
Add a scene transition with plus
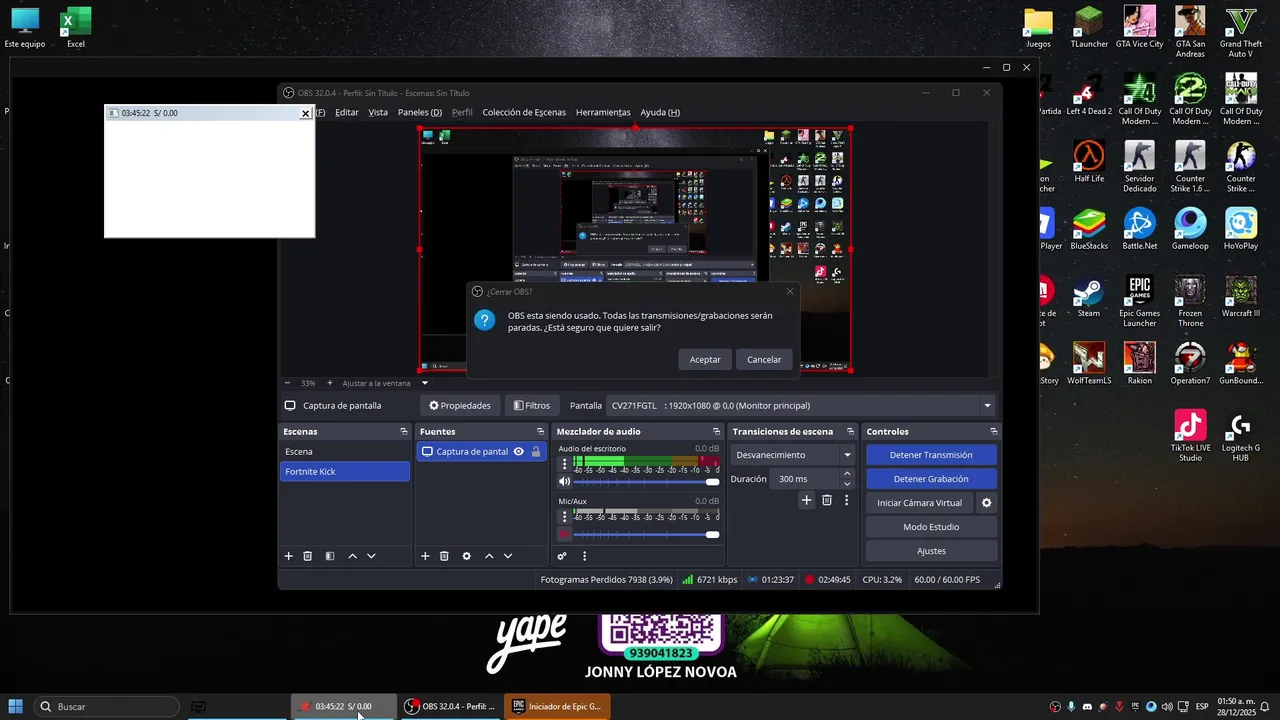(x=806, y=500)
